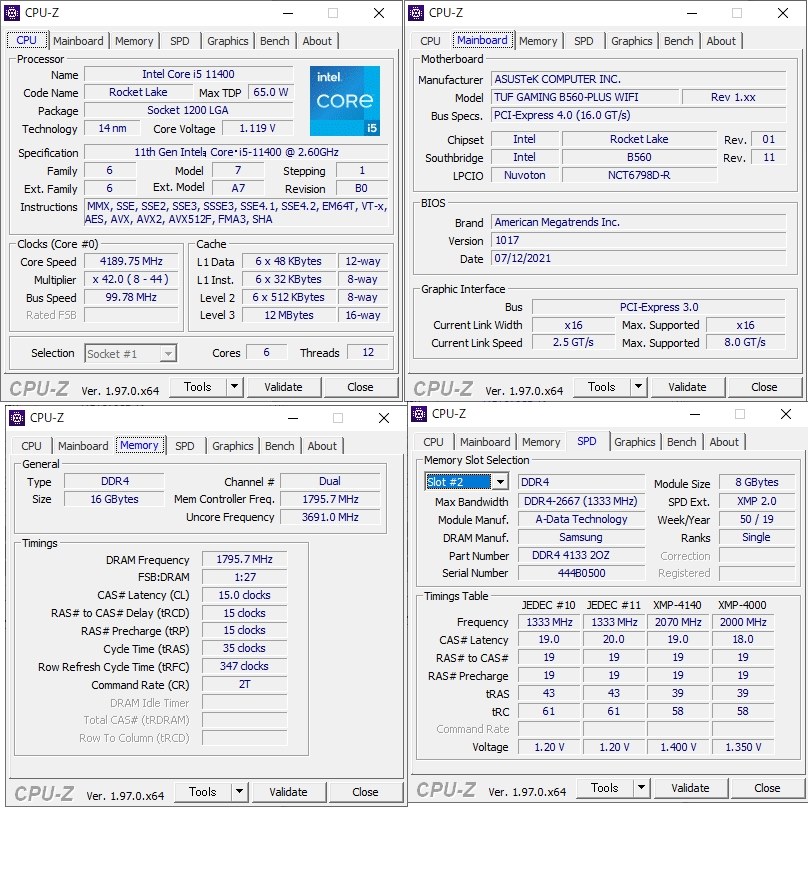The image size is (808, 871).
Task: Expand the Tools arrow in the Motherboard window
Action: [639, 387]
